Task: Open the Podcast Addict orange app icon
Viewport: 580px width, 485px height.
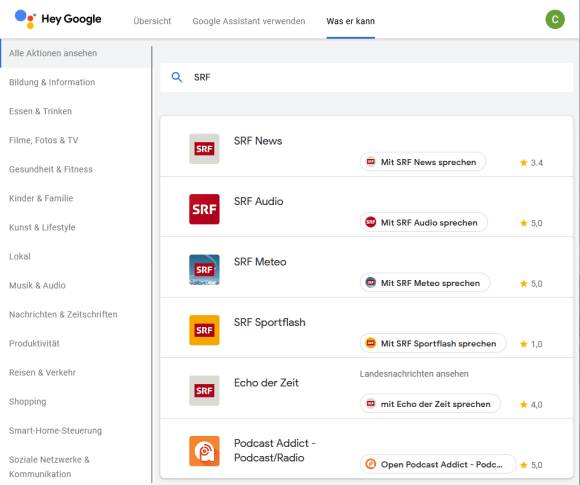Action: click(x=204, y=451)
